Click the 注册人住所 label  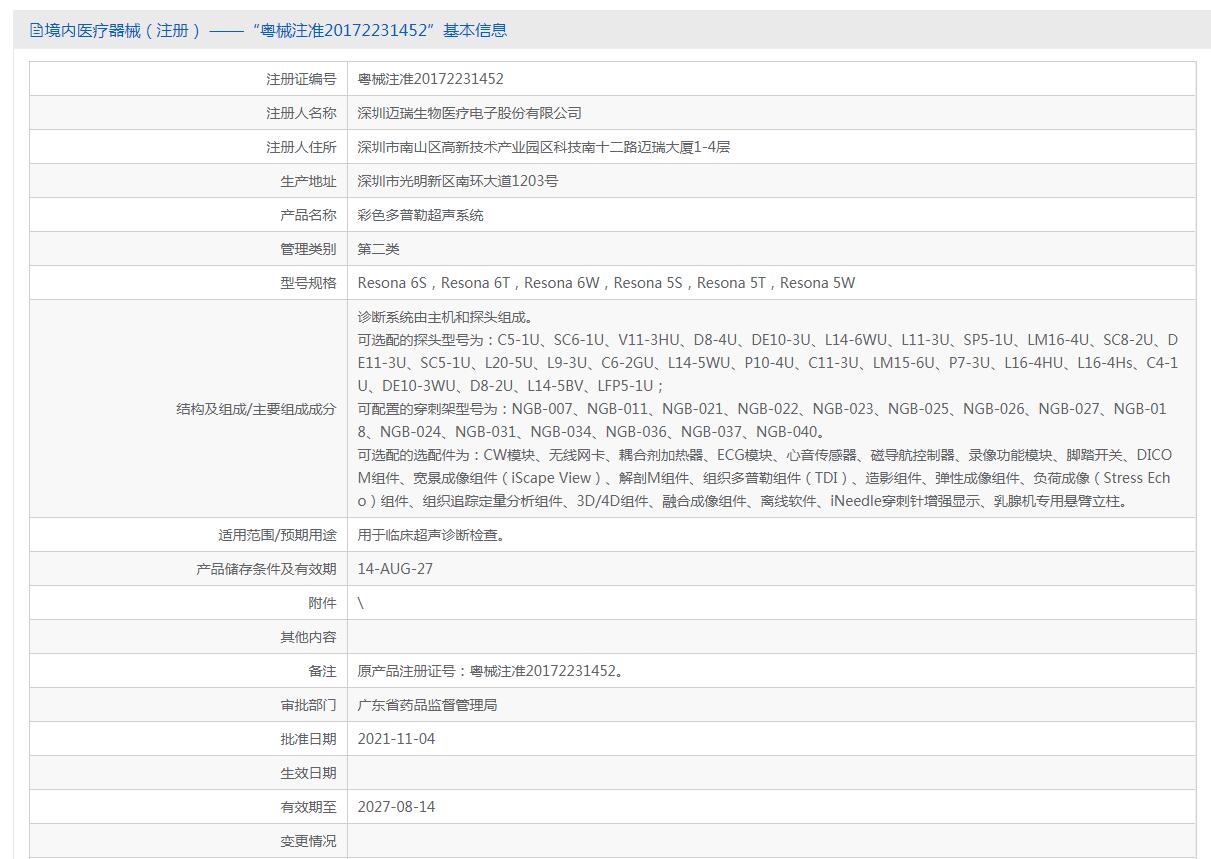tap(301, 147)
